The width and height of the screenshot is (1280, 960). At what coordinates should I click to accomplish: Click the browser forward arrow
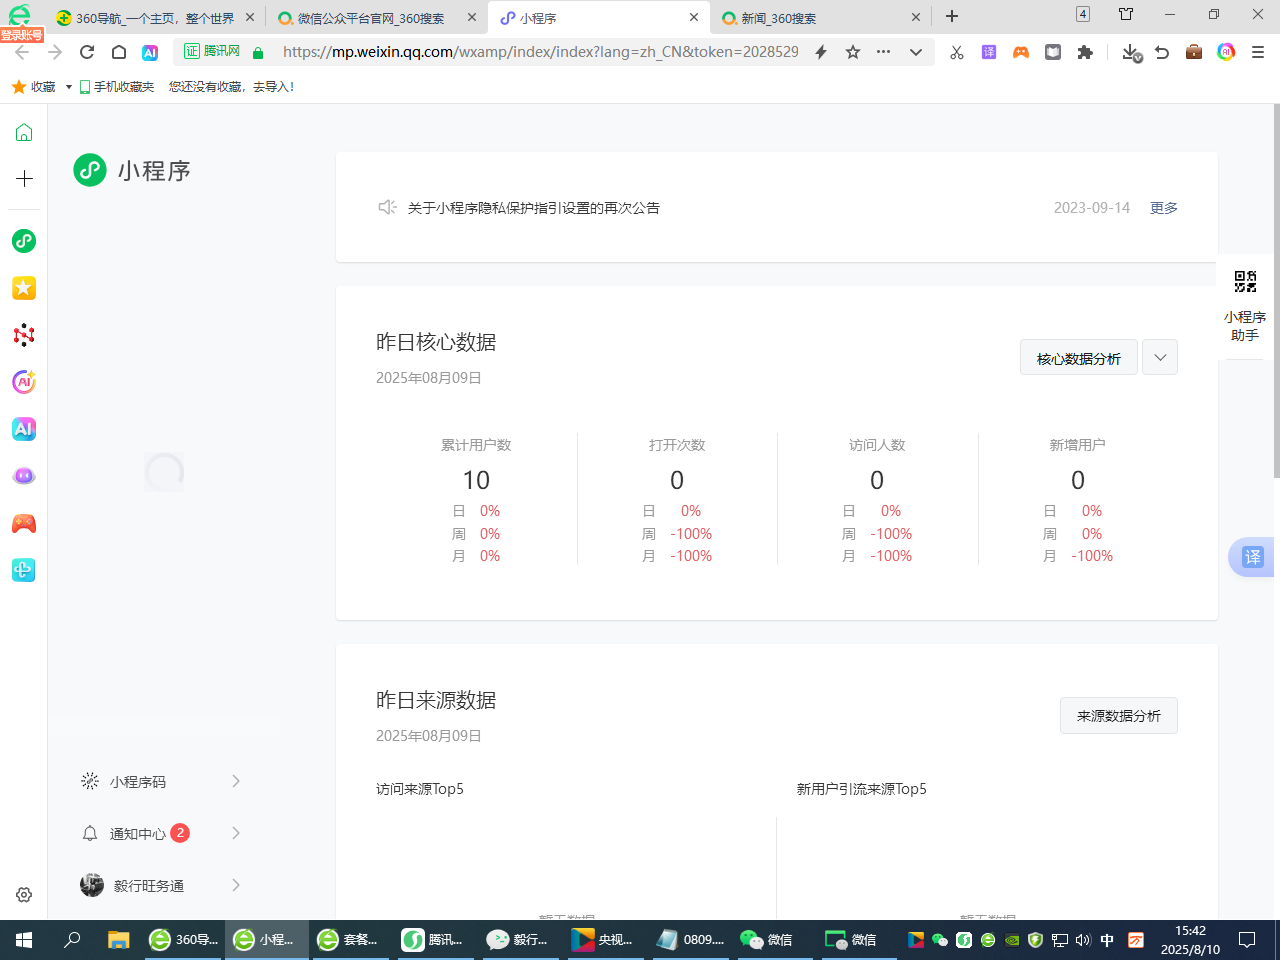click(55, 52)
